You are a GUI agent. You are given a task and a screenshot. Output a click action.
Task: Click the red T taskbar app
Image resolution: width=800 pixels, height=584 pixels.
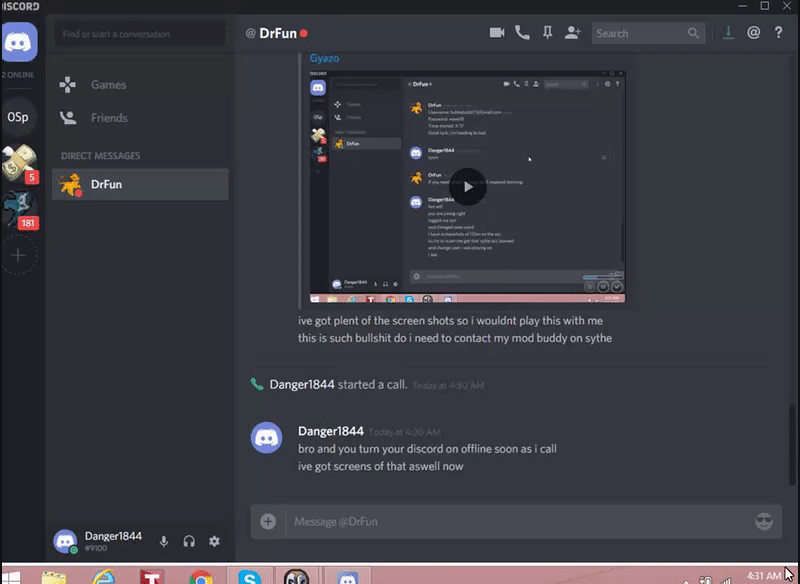pos(152,577)
